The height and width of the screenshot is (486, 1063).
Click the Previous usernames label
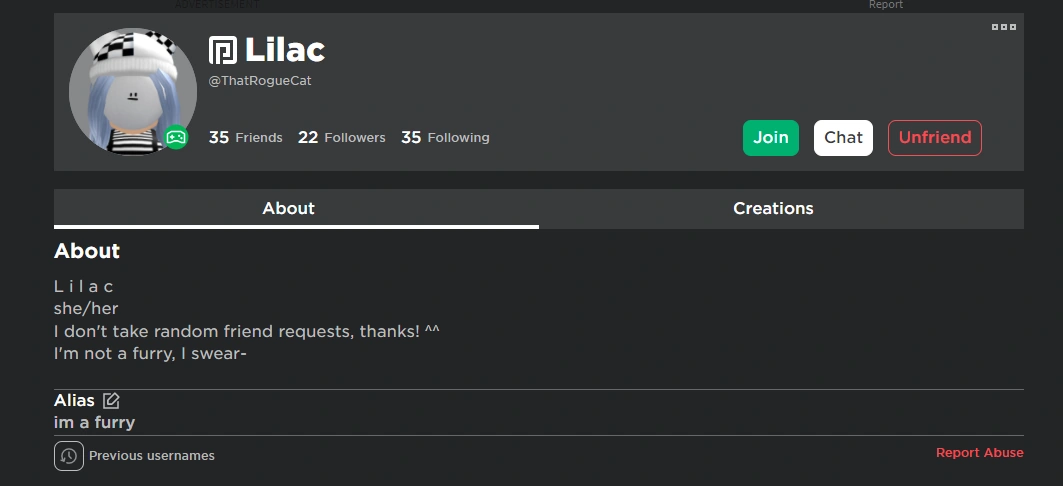[x=152, y=456]
